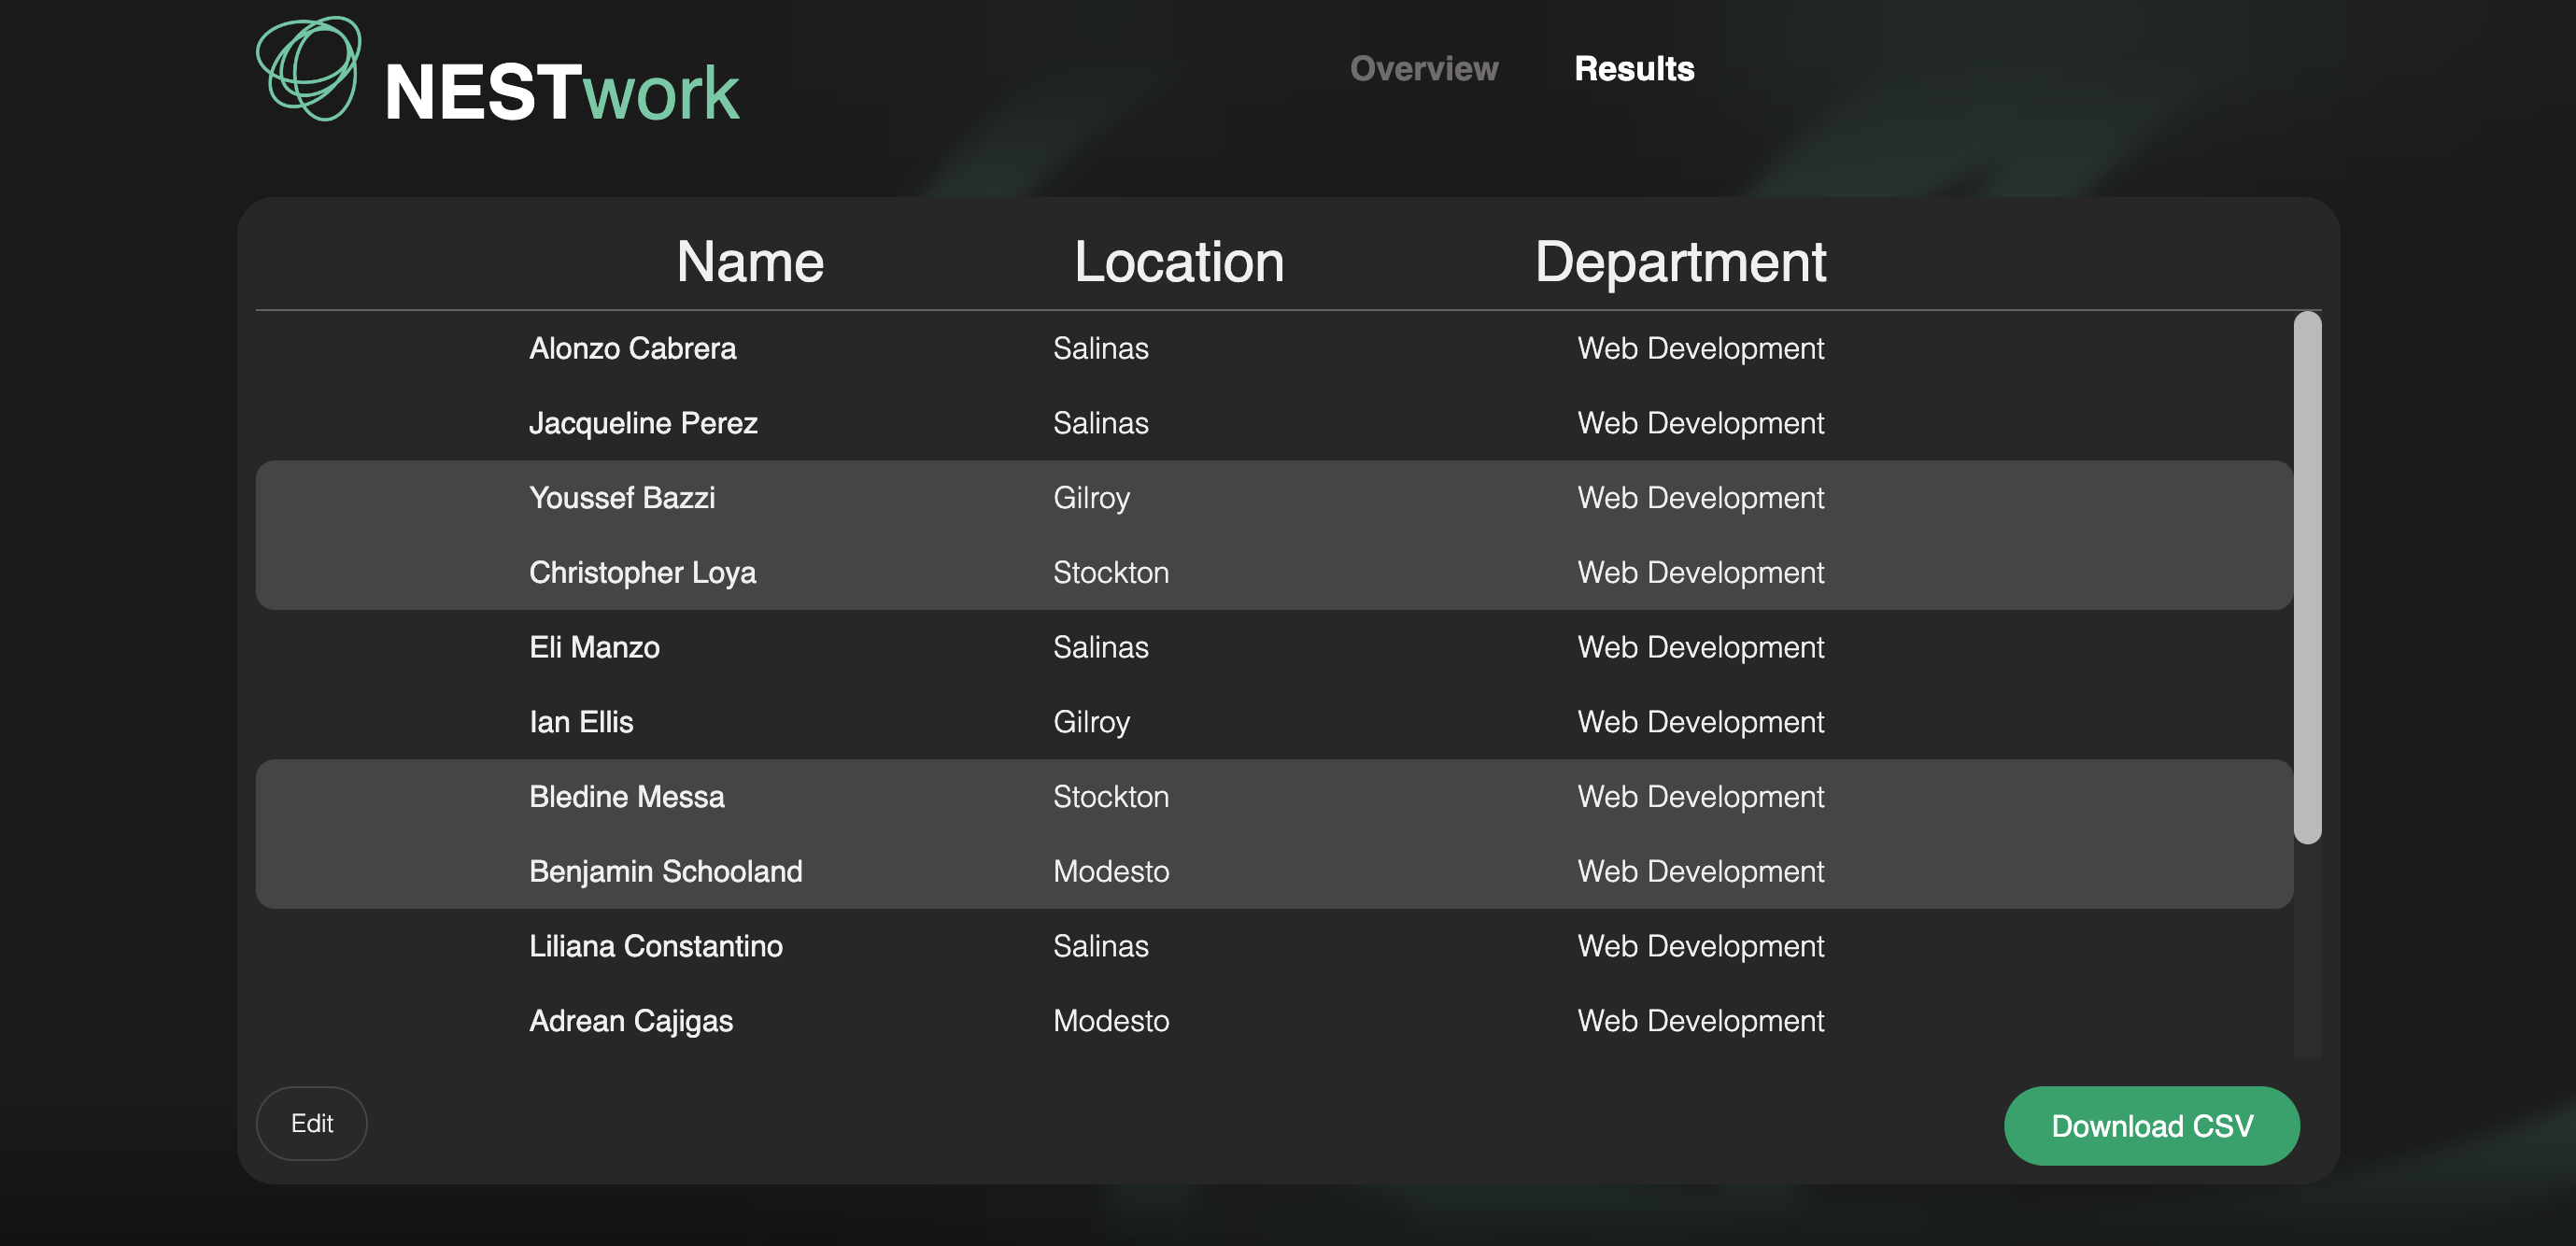This screenshot has height=1246, width=2576.
Task: Click Stockton location for Christopher Loya
Action: point(1110,572)
